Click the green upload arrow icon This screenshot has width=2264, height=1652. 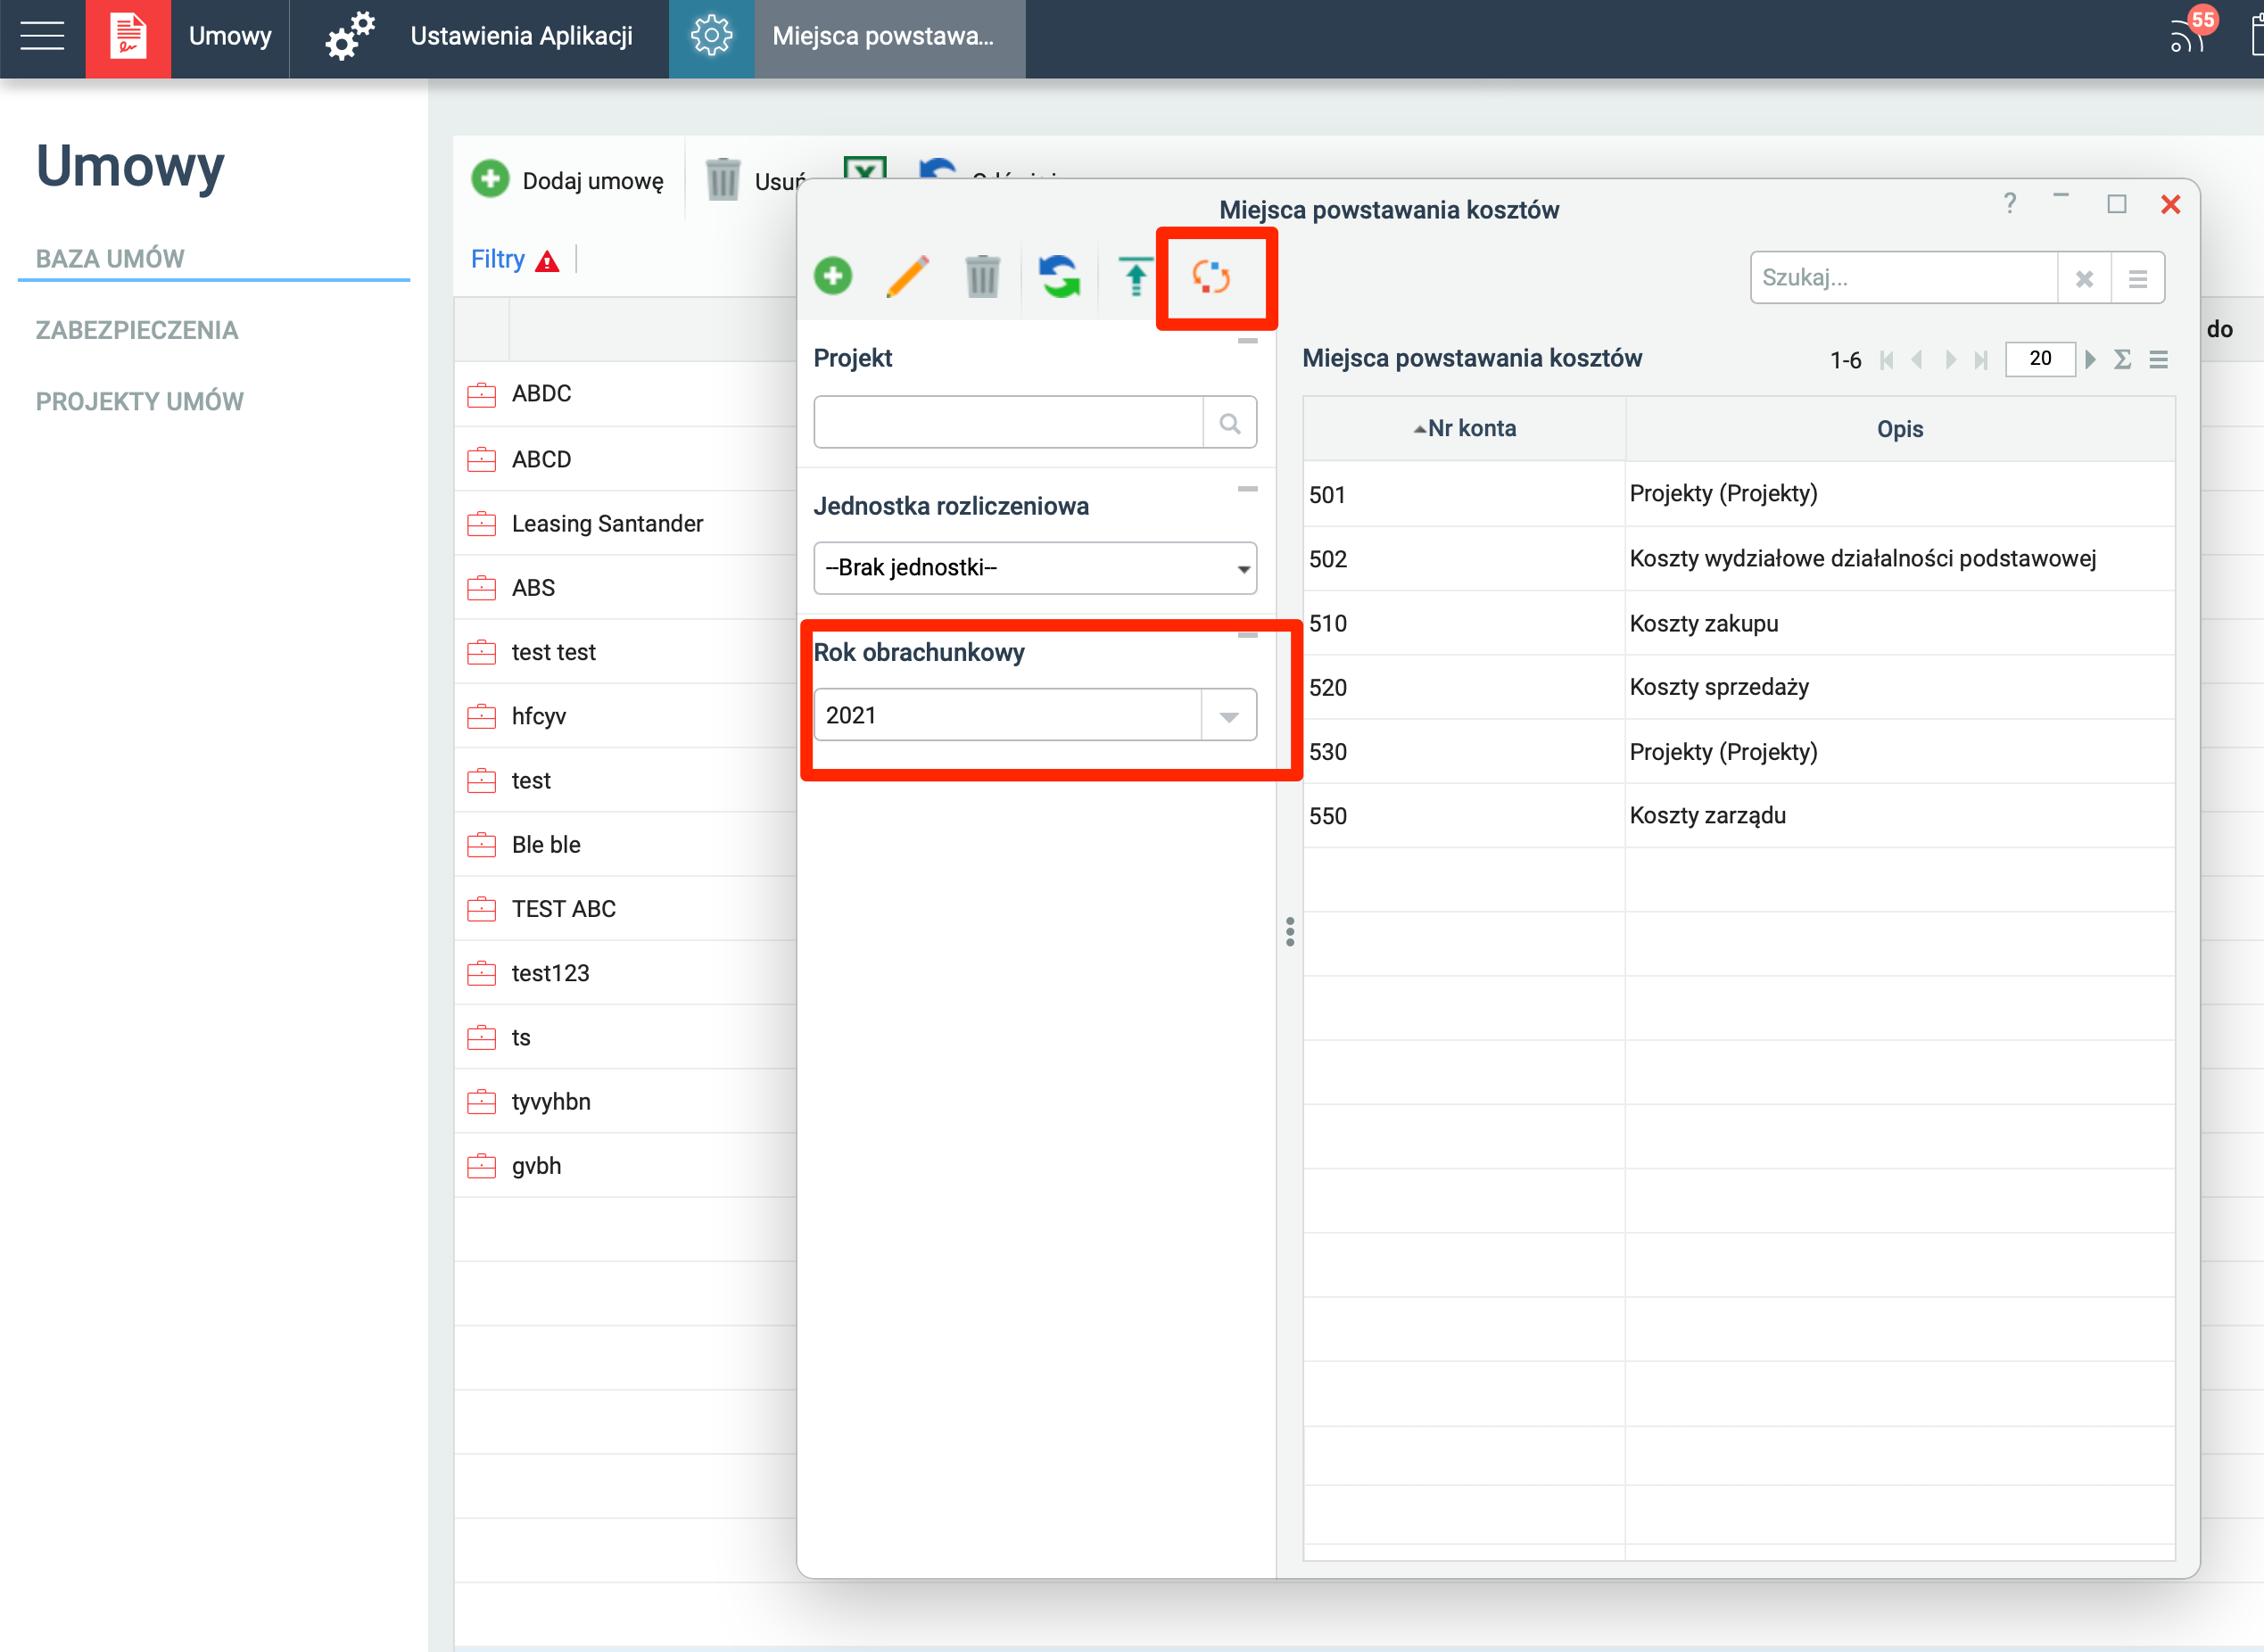[x=1135, y=276]
